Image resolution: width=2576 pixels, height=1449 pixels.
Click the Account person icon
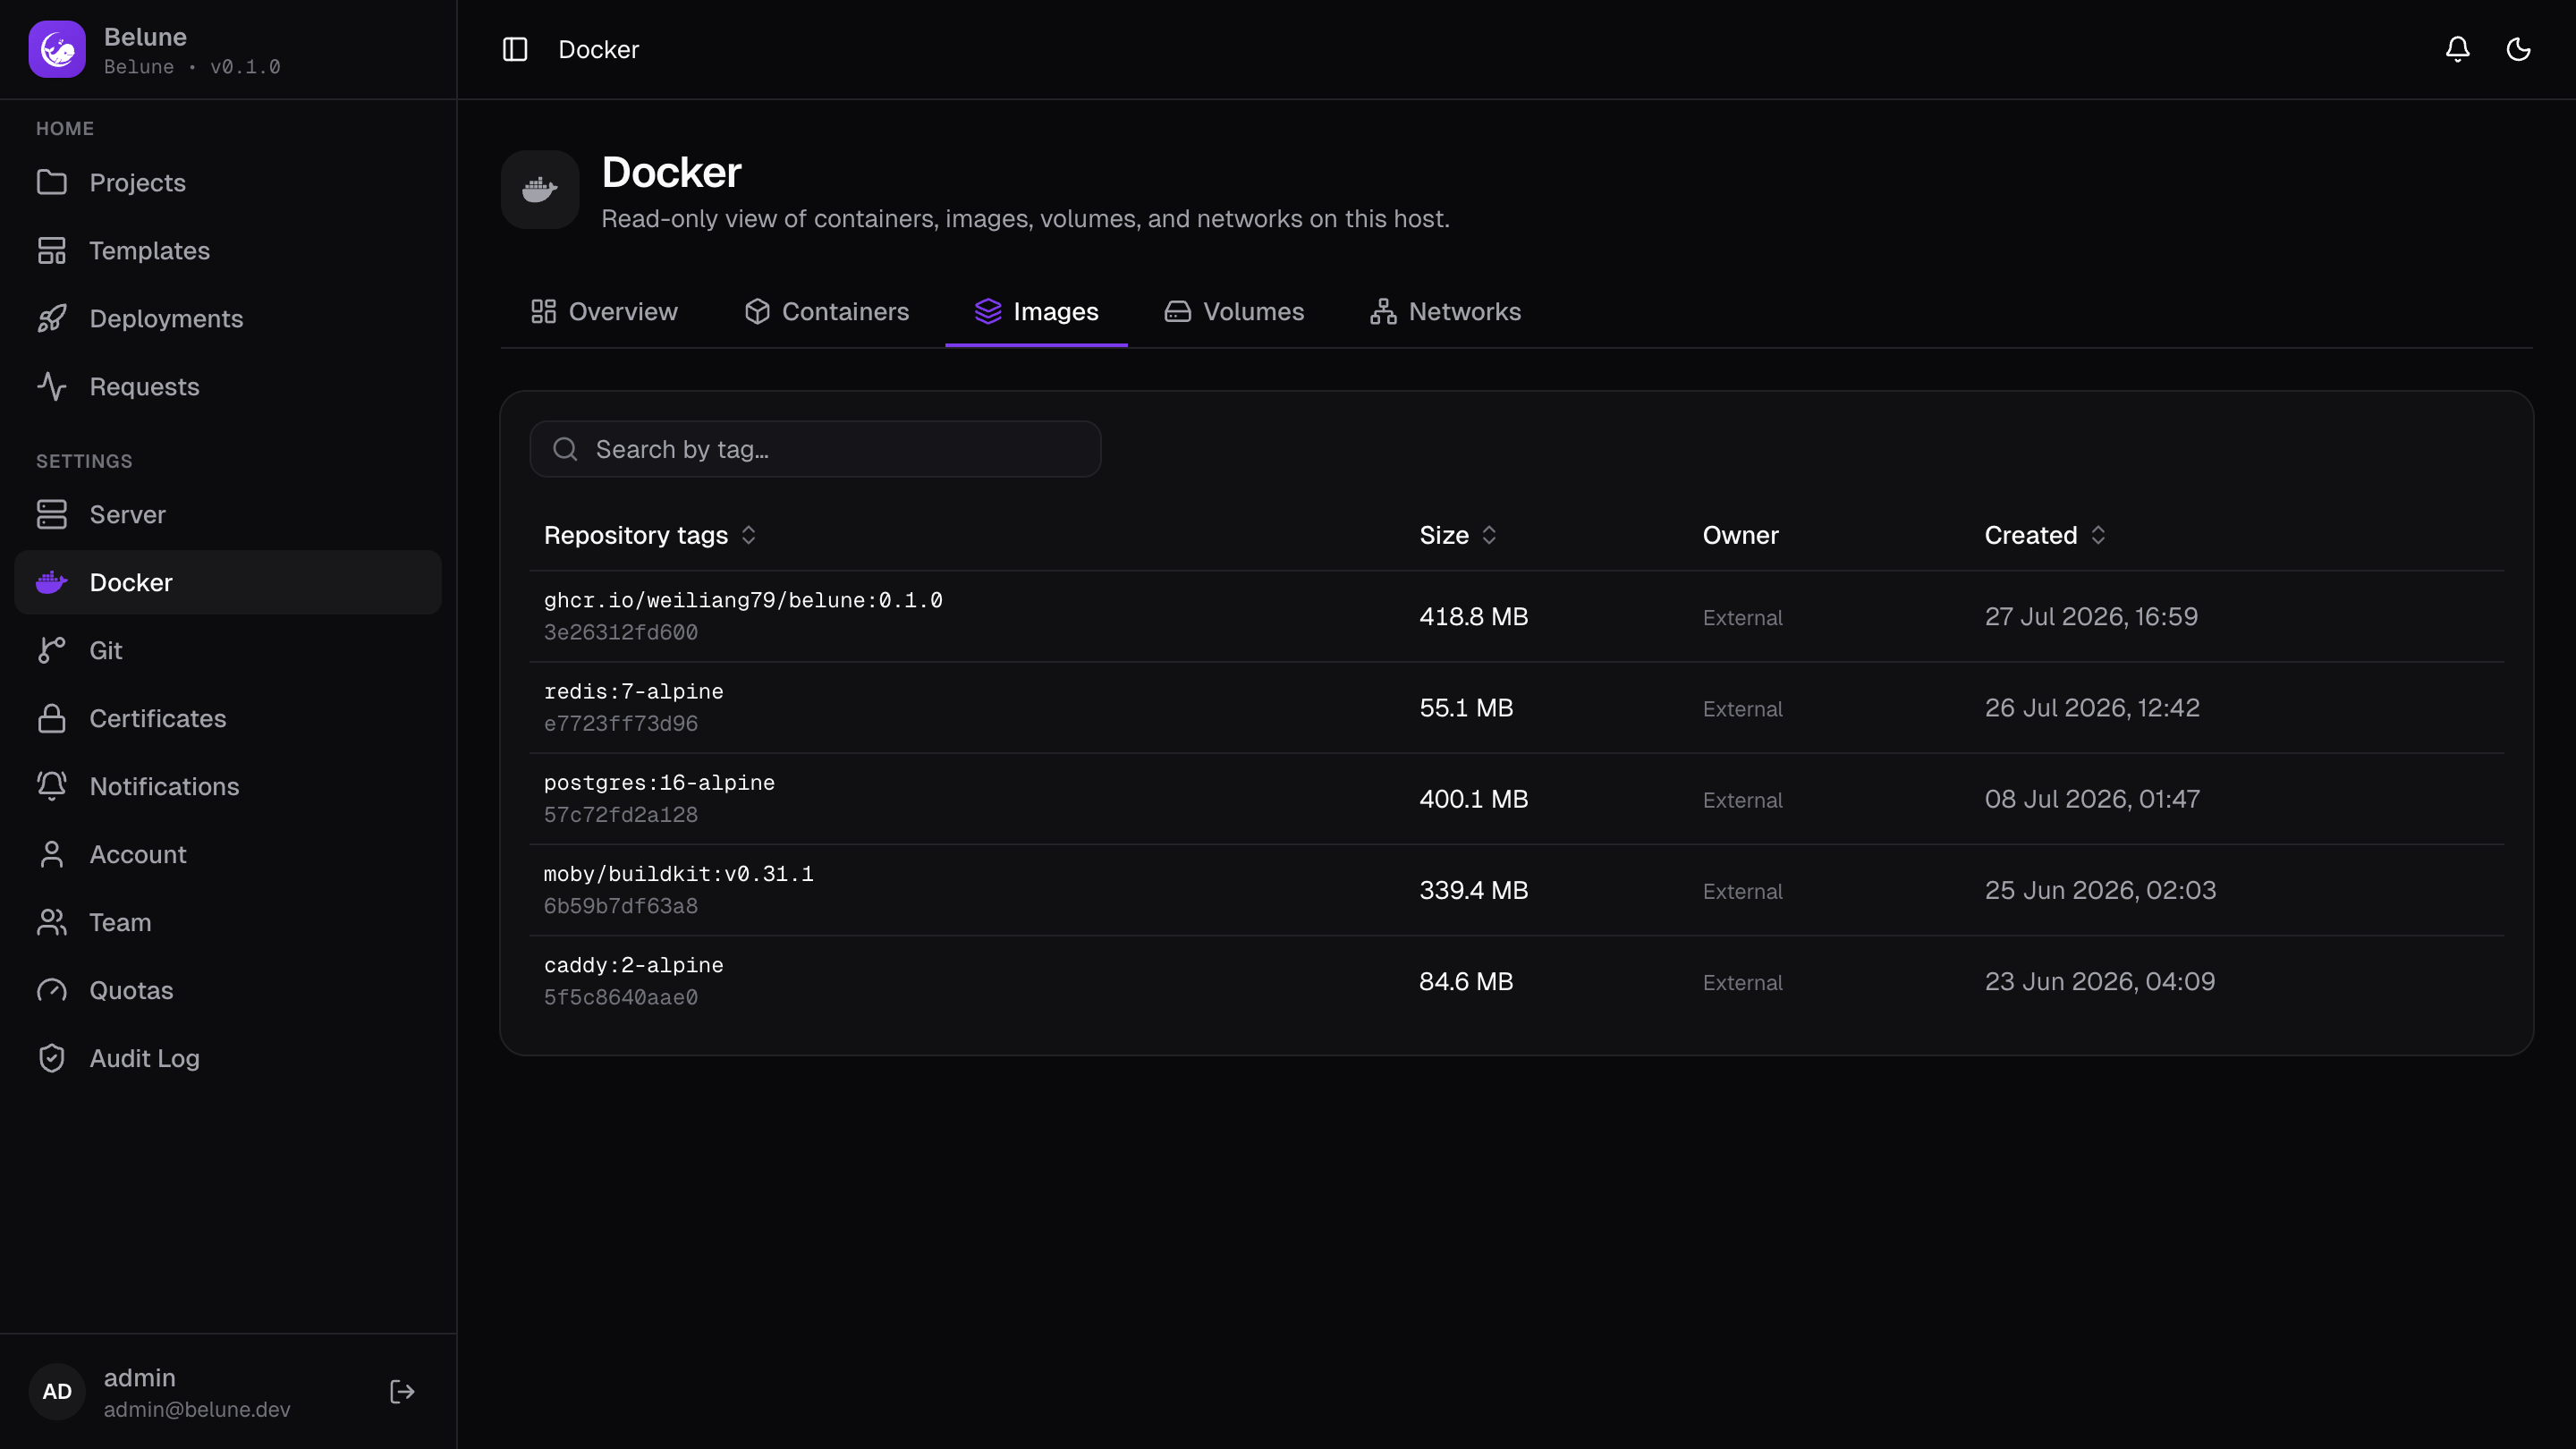pyautogui.click(x=52, y=854)
